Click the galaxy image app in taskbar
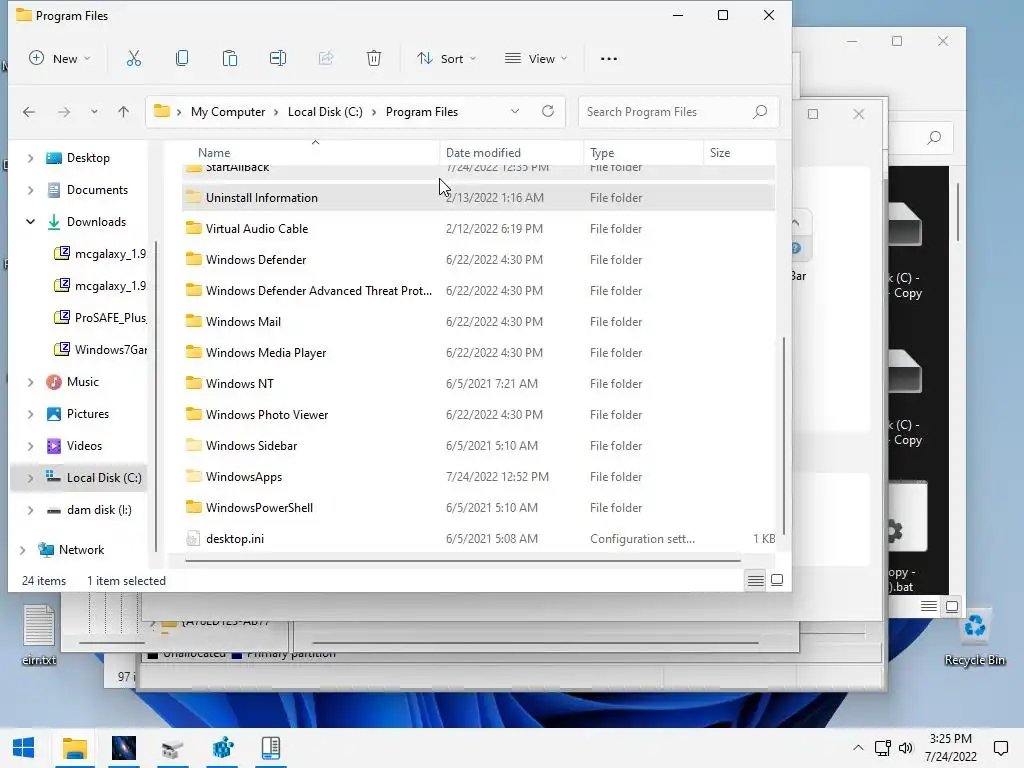The image size is (1024, 768). click(x=123, y=748)
